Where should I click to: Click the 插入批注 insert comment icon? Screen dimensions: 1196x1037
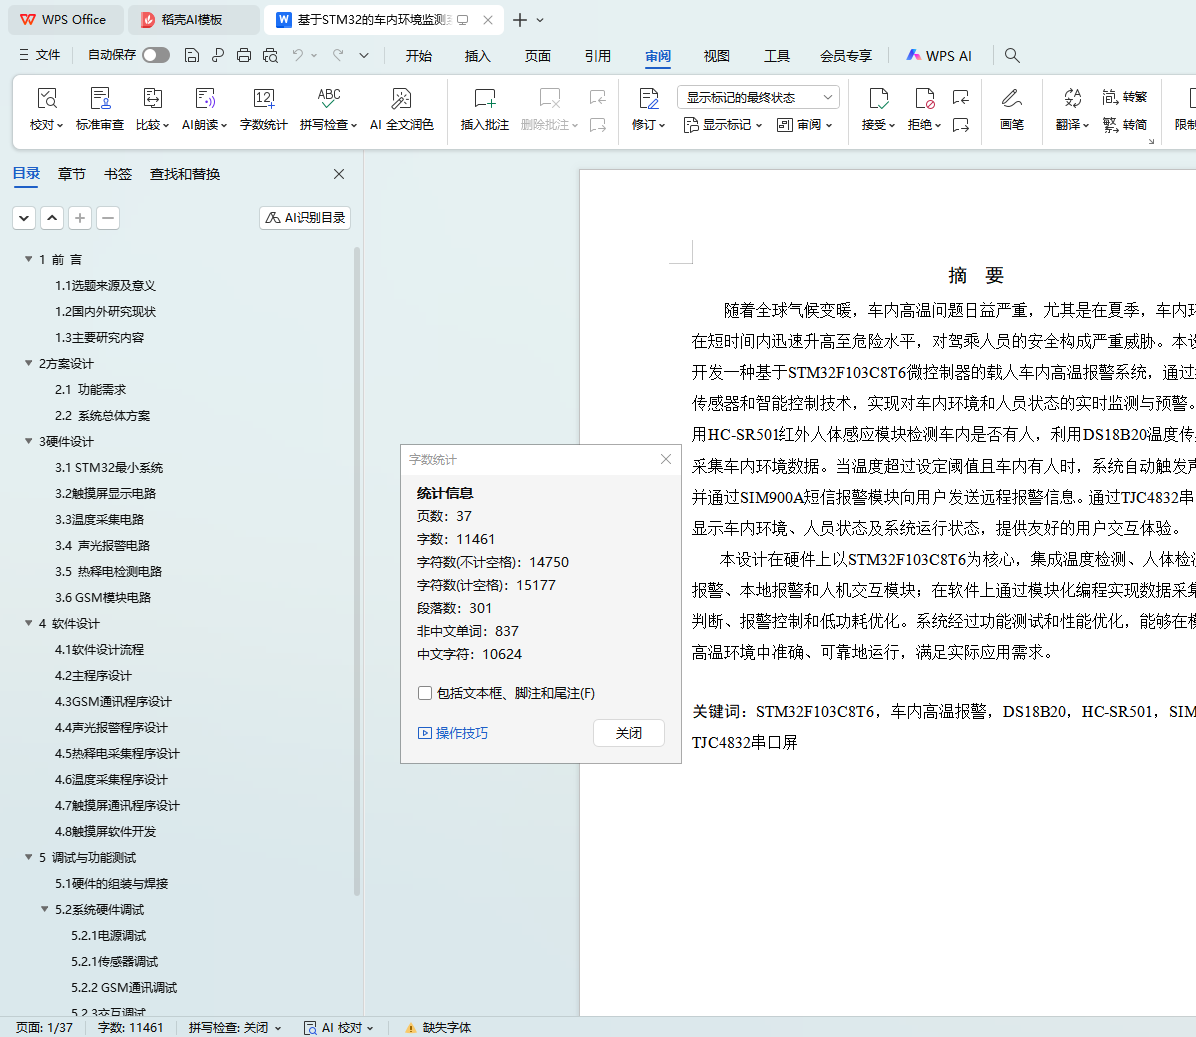pos(484,99)
